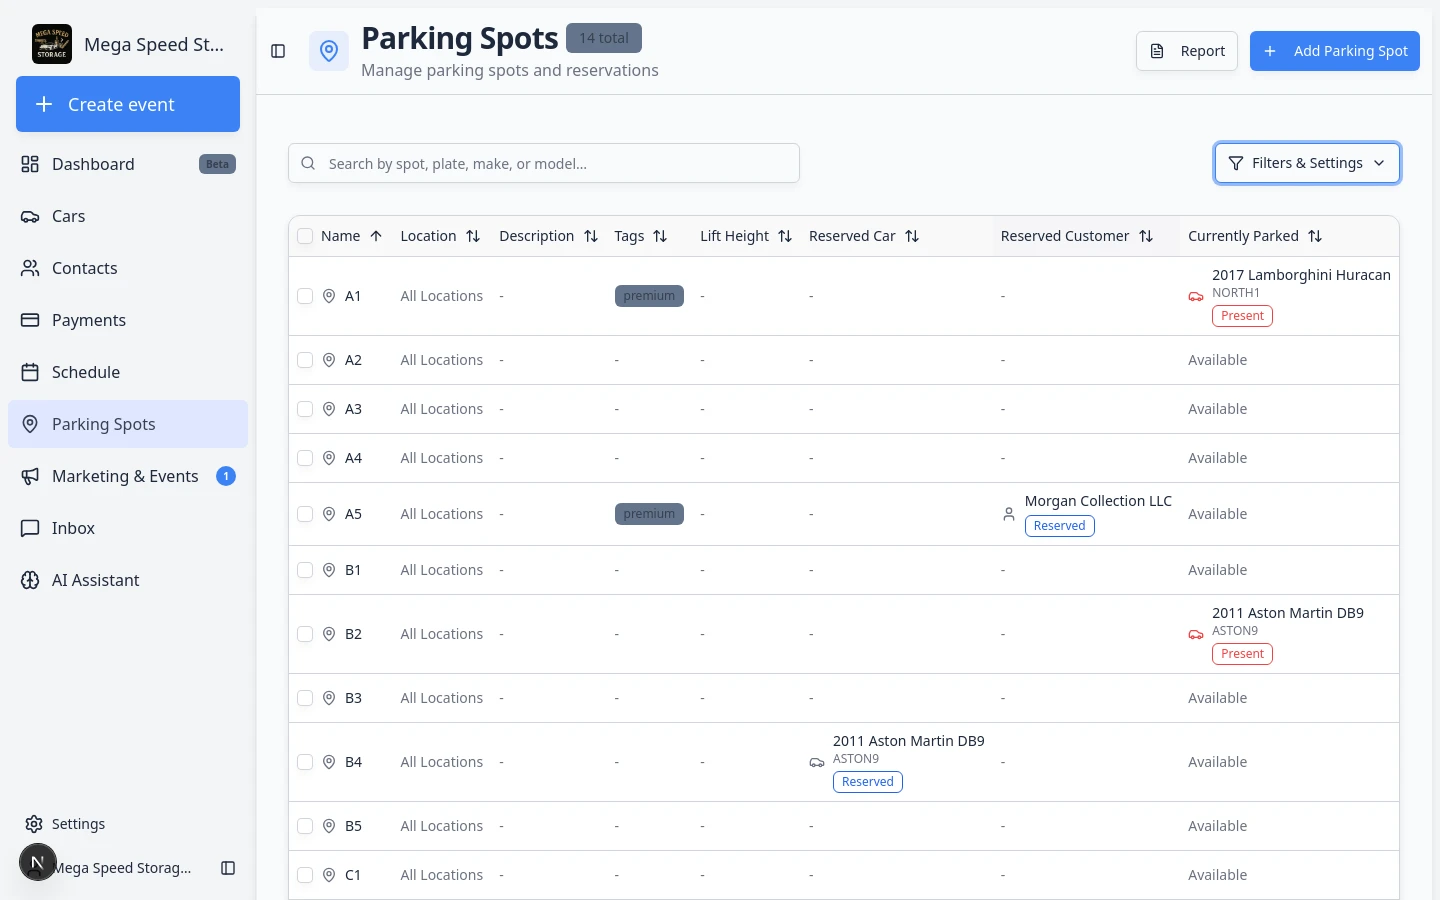Click Present badge under NORTH1
Viewport: 1440px width, 900px height.
pos(1242,316)
